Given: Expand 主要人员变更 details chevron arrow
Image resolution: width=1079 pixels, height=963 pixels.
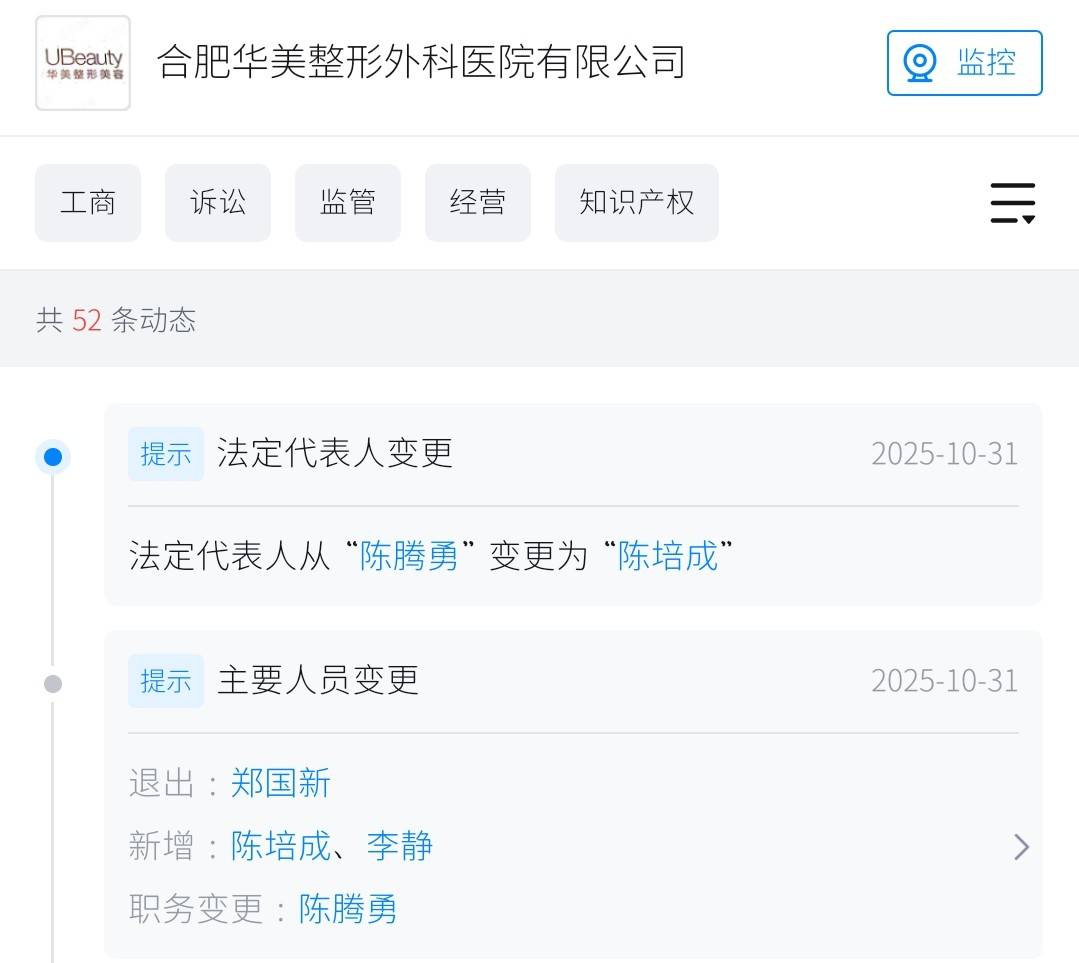Looking at the screenshot, I should coord(1021,847).
